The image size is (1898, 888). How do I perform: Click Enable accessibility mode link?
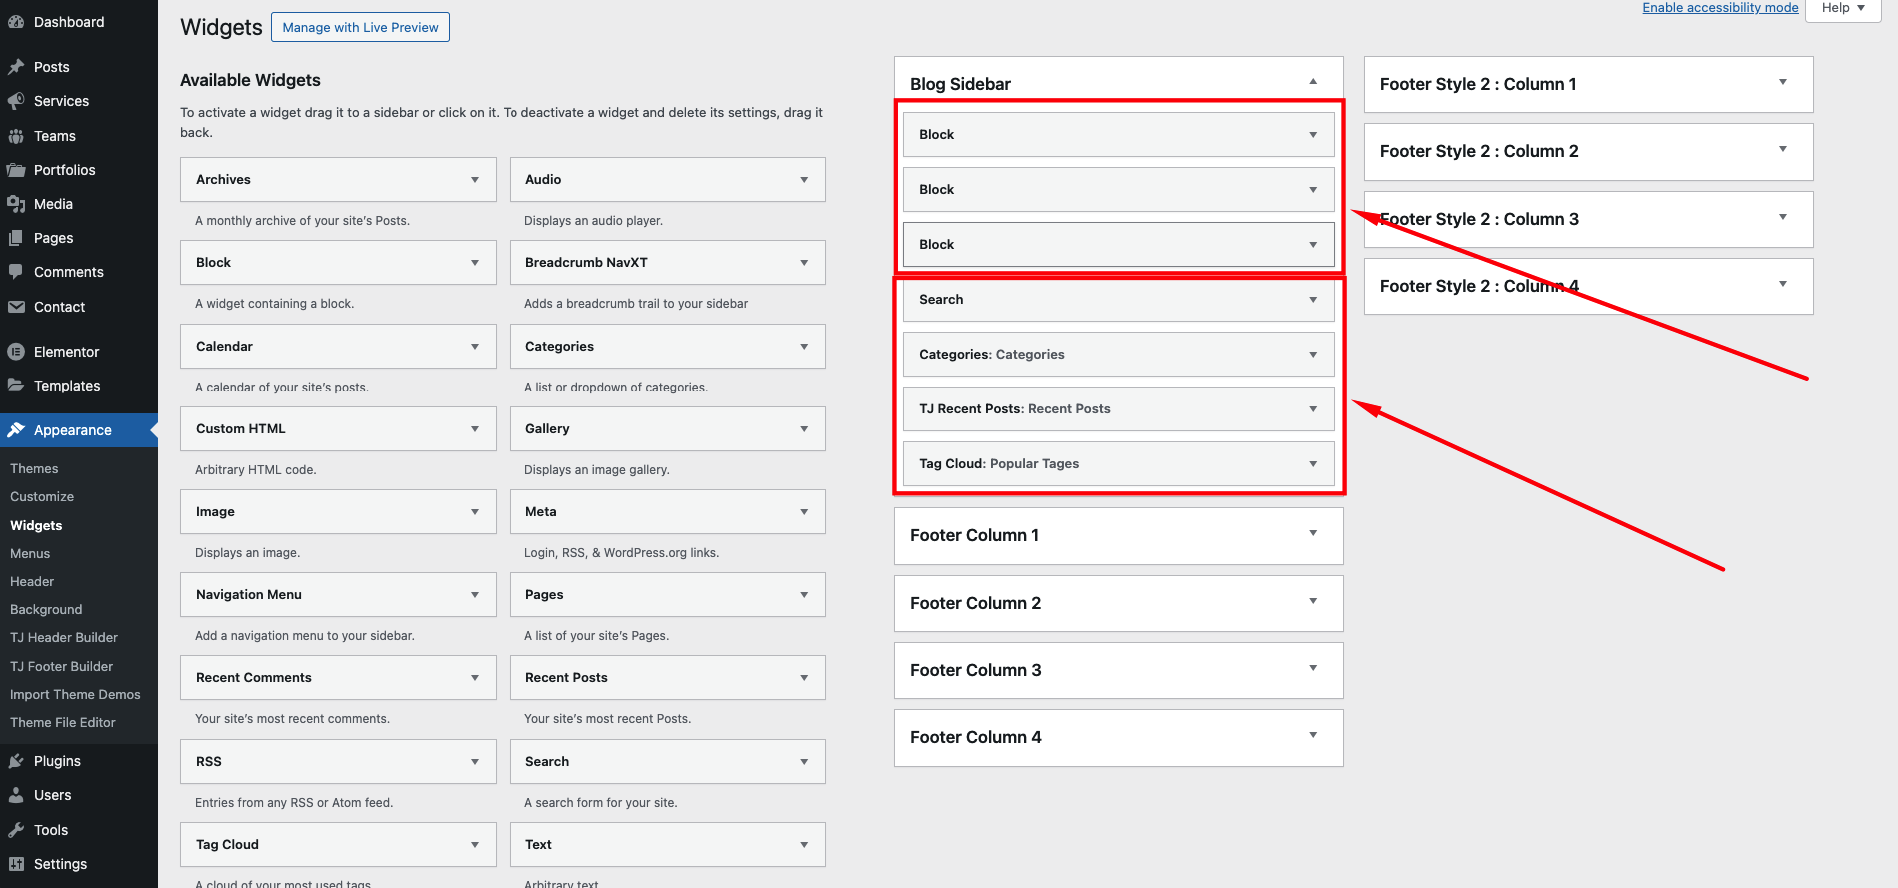(1720, 8)
